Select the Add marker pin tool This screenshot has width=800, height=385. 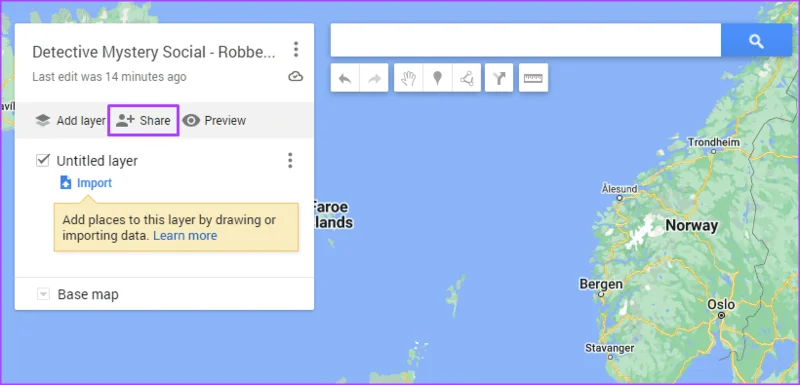437,78
